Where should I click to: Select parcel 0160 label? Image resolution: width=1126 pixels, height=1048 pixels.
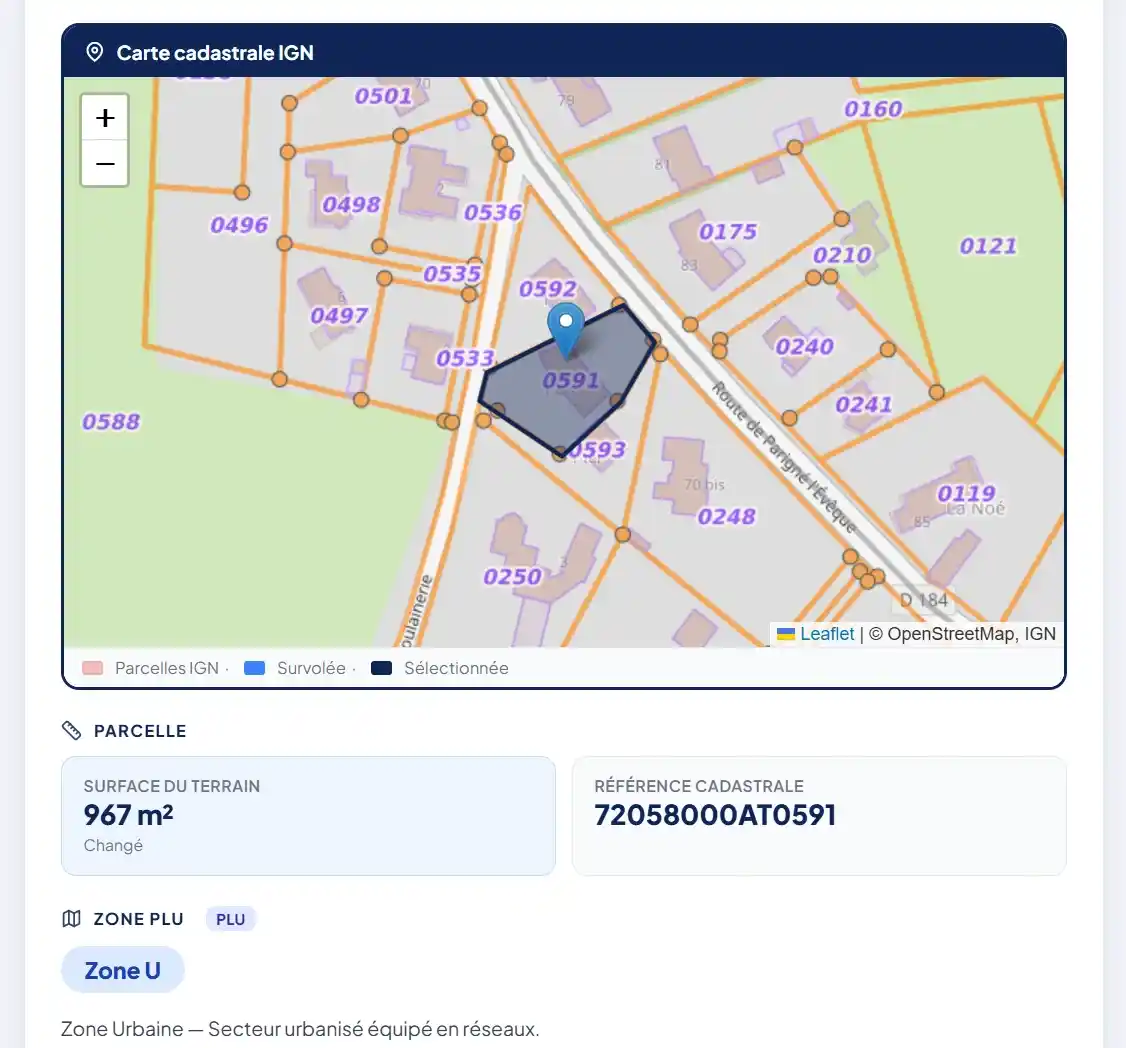click(873, 108)
